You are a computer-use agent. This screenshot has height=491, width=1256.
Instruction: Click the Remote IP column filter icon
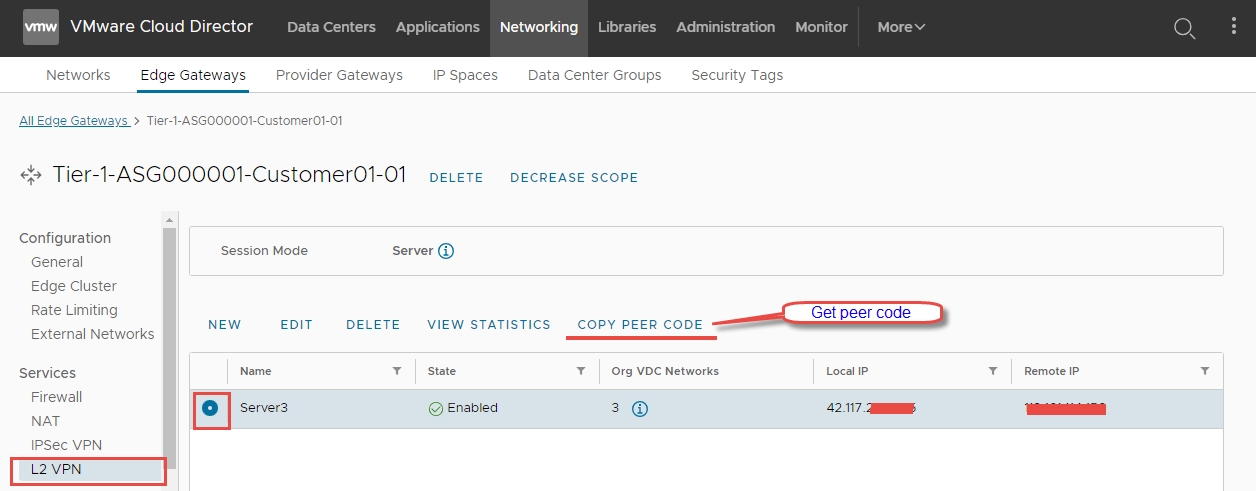pyautogui.click(x=1205, y=371)
